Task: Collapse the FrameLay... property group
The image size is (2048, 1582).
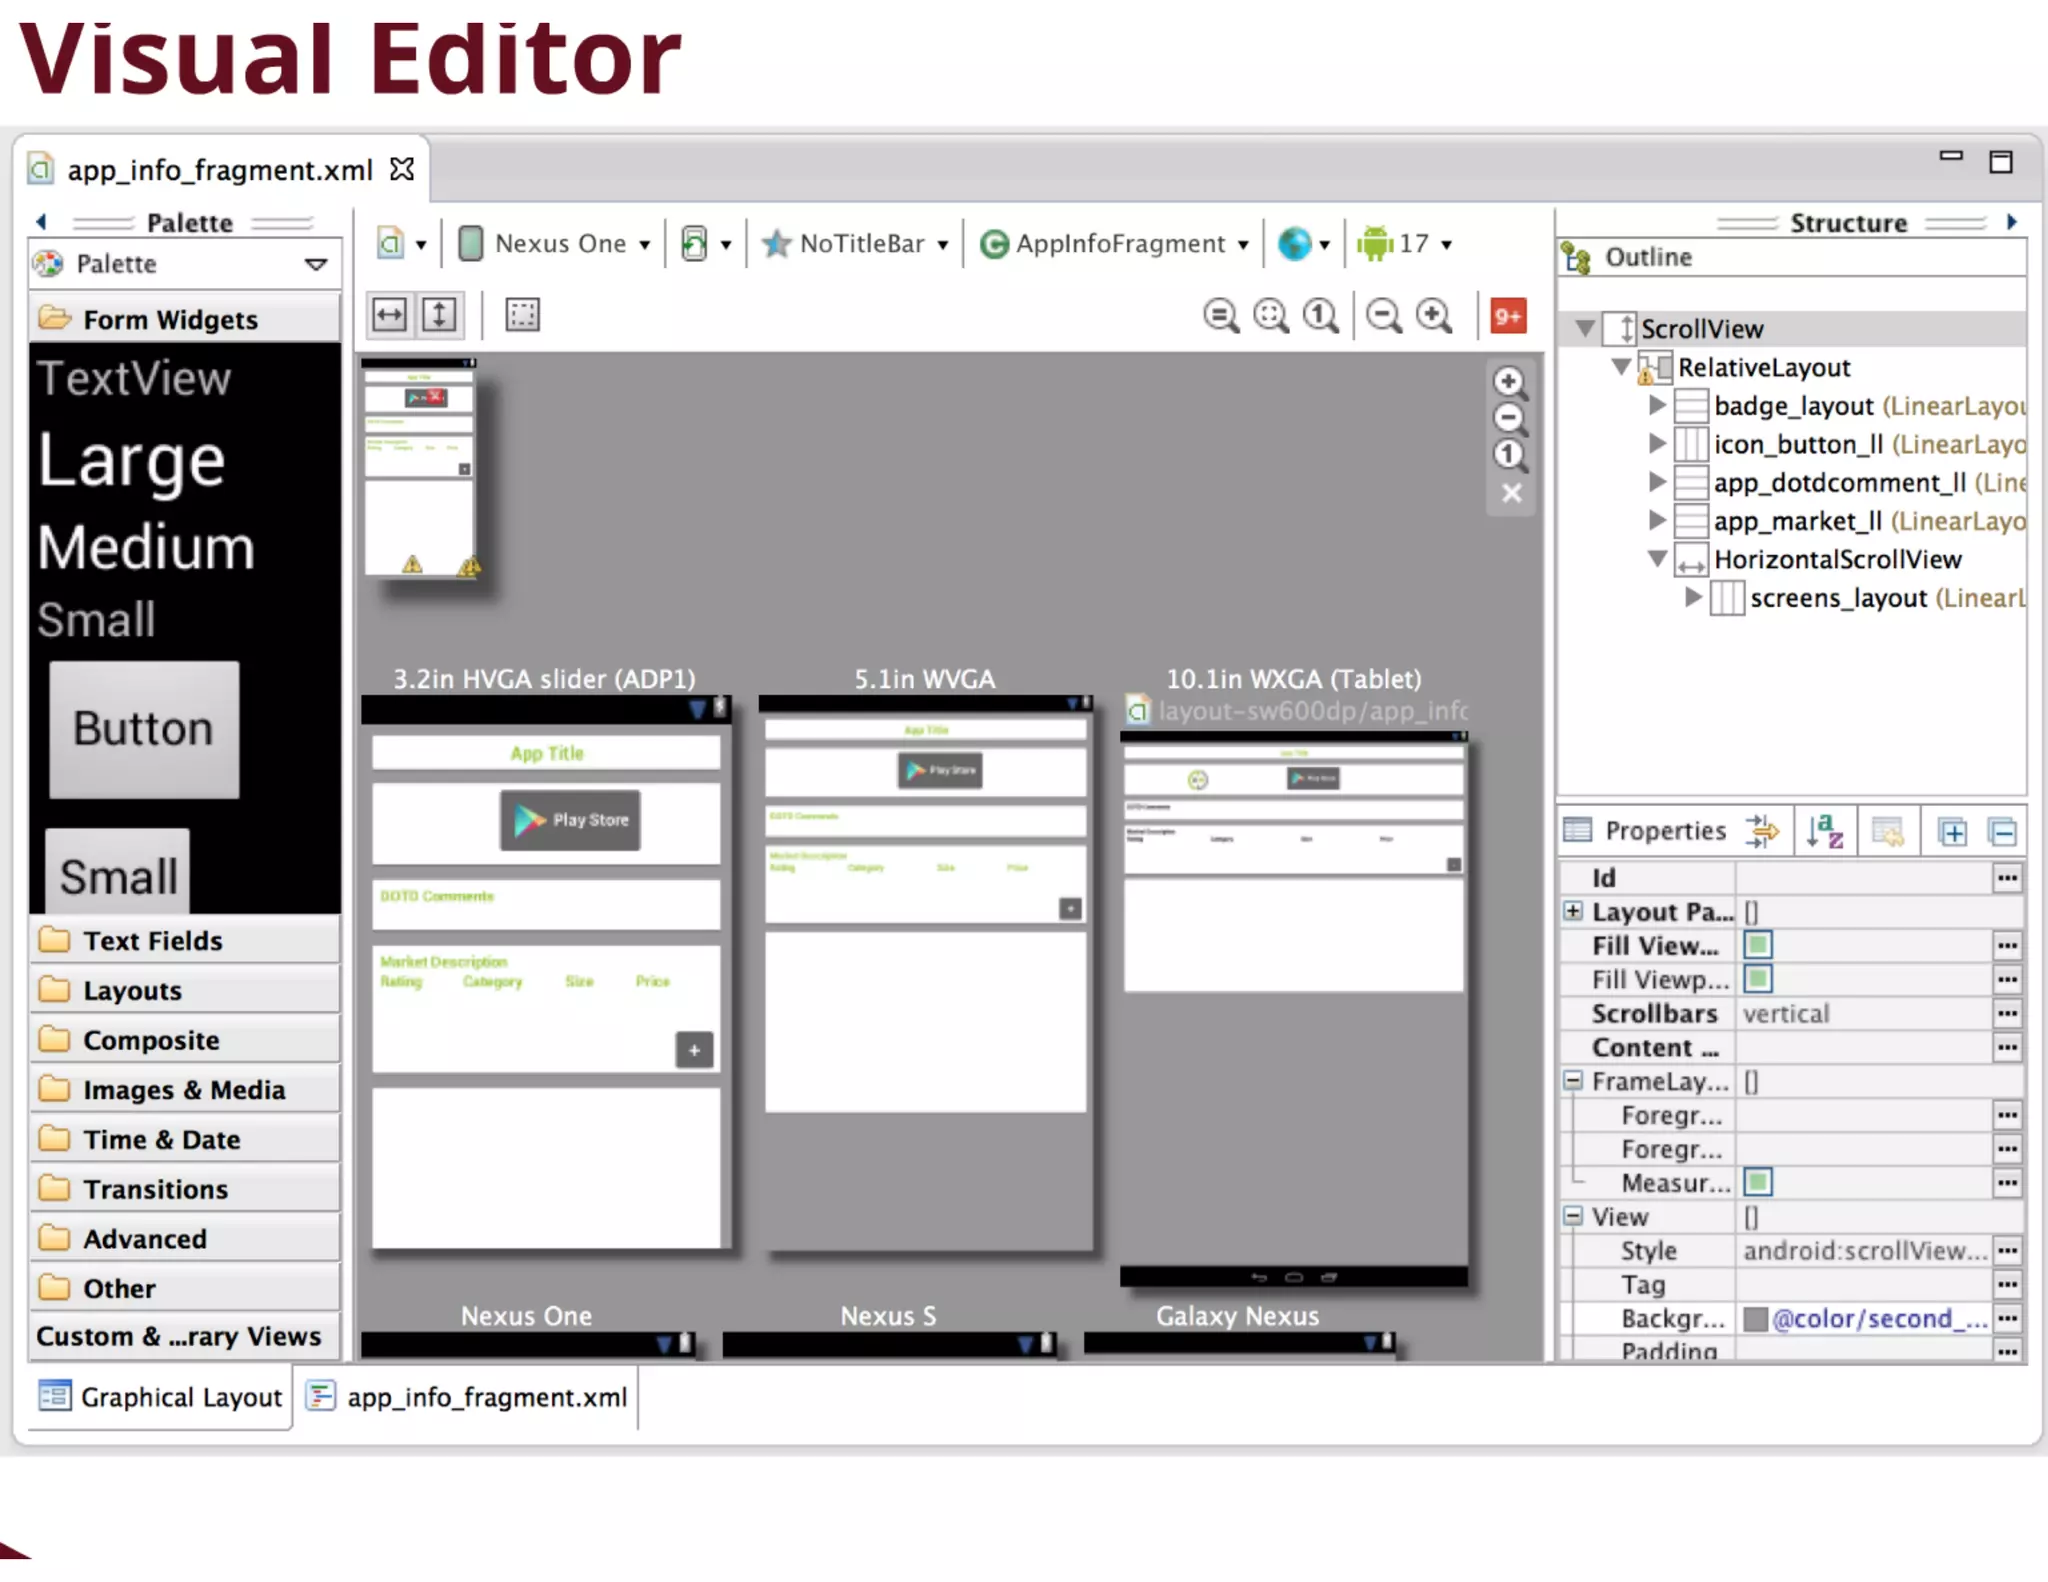Action: (x=1573, y=1081)
